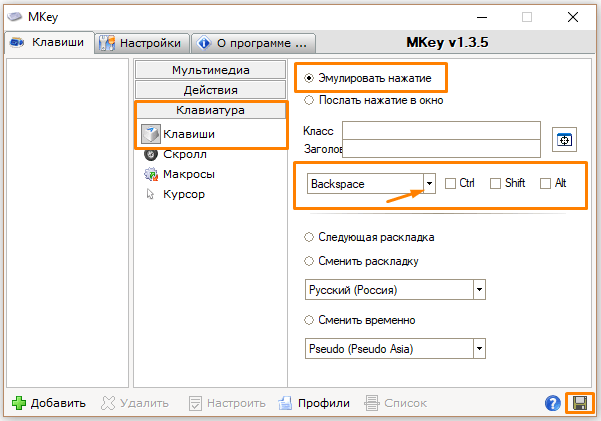This screenshot has width=601, height=421.
Task: Select Курсор item in action list
Action: [x=184, y=194]
